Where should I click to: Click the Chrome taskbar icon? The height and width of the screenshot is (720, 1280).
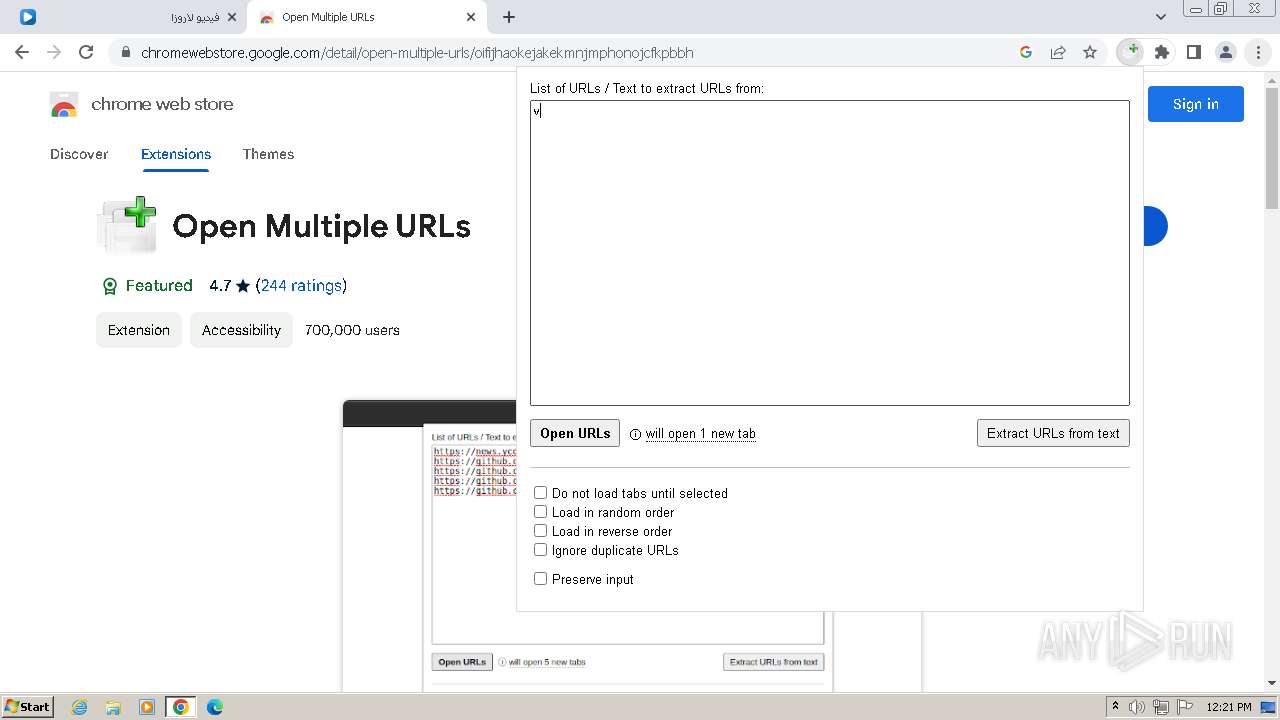181,707
